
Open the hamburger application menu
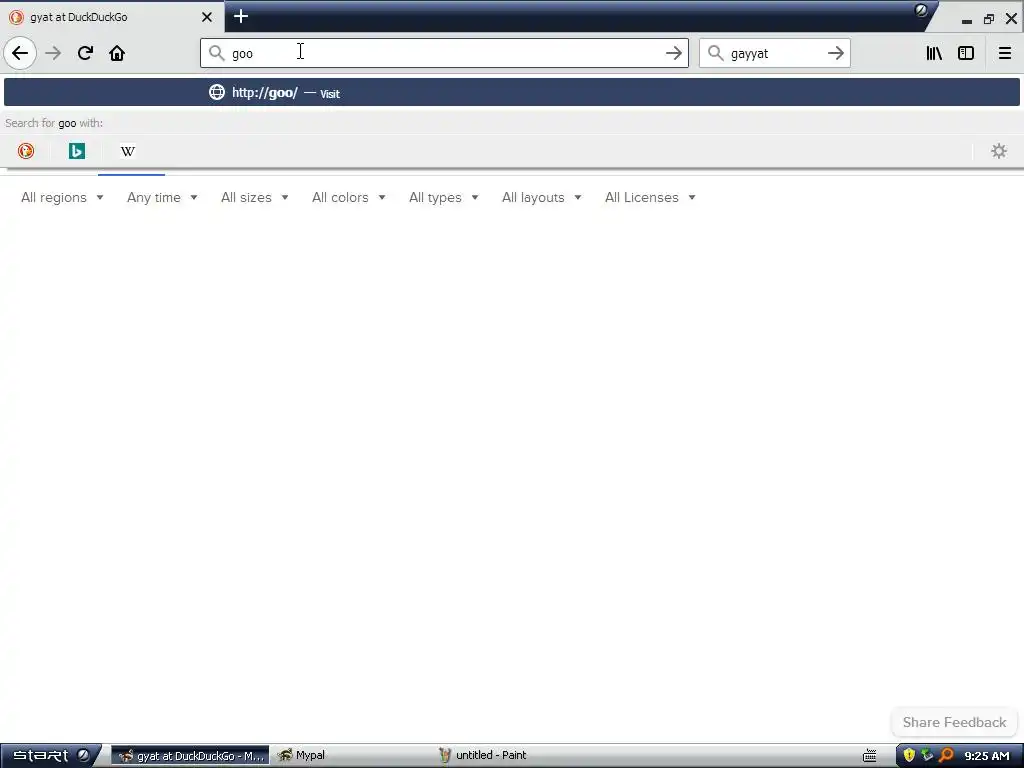[x=1004, y=53]
